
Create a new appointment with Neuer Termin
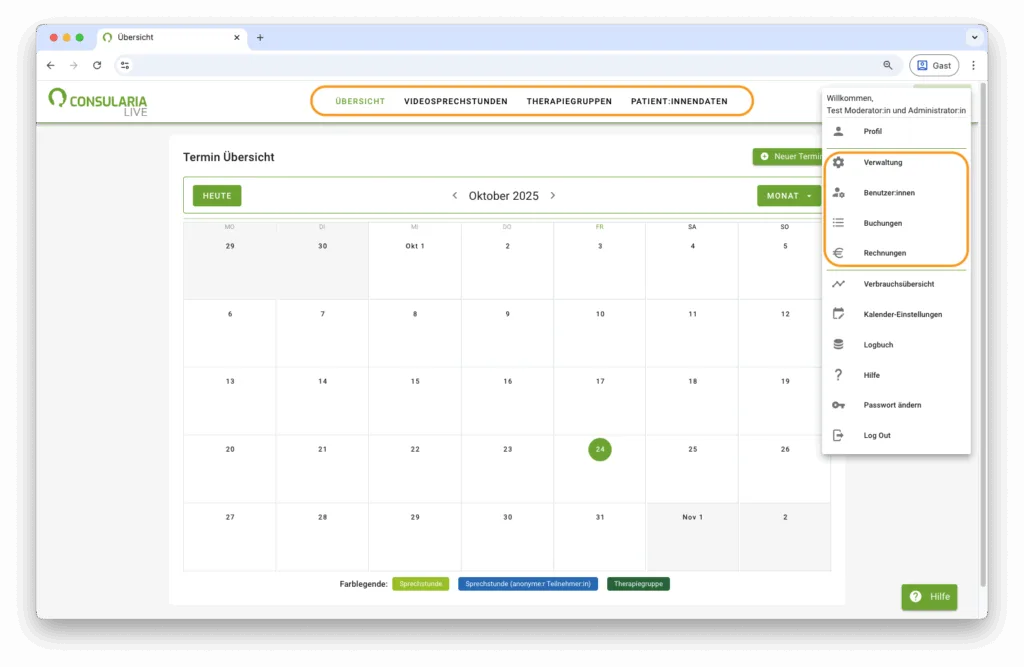pos(788,157)
